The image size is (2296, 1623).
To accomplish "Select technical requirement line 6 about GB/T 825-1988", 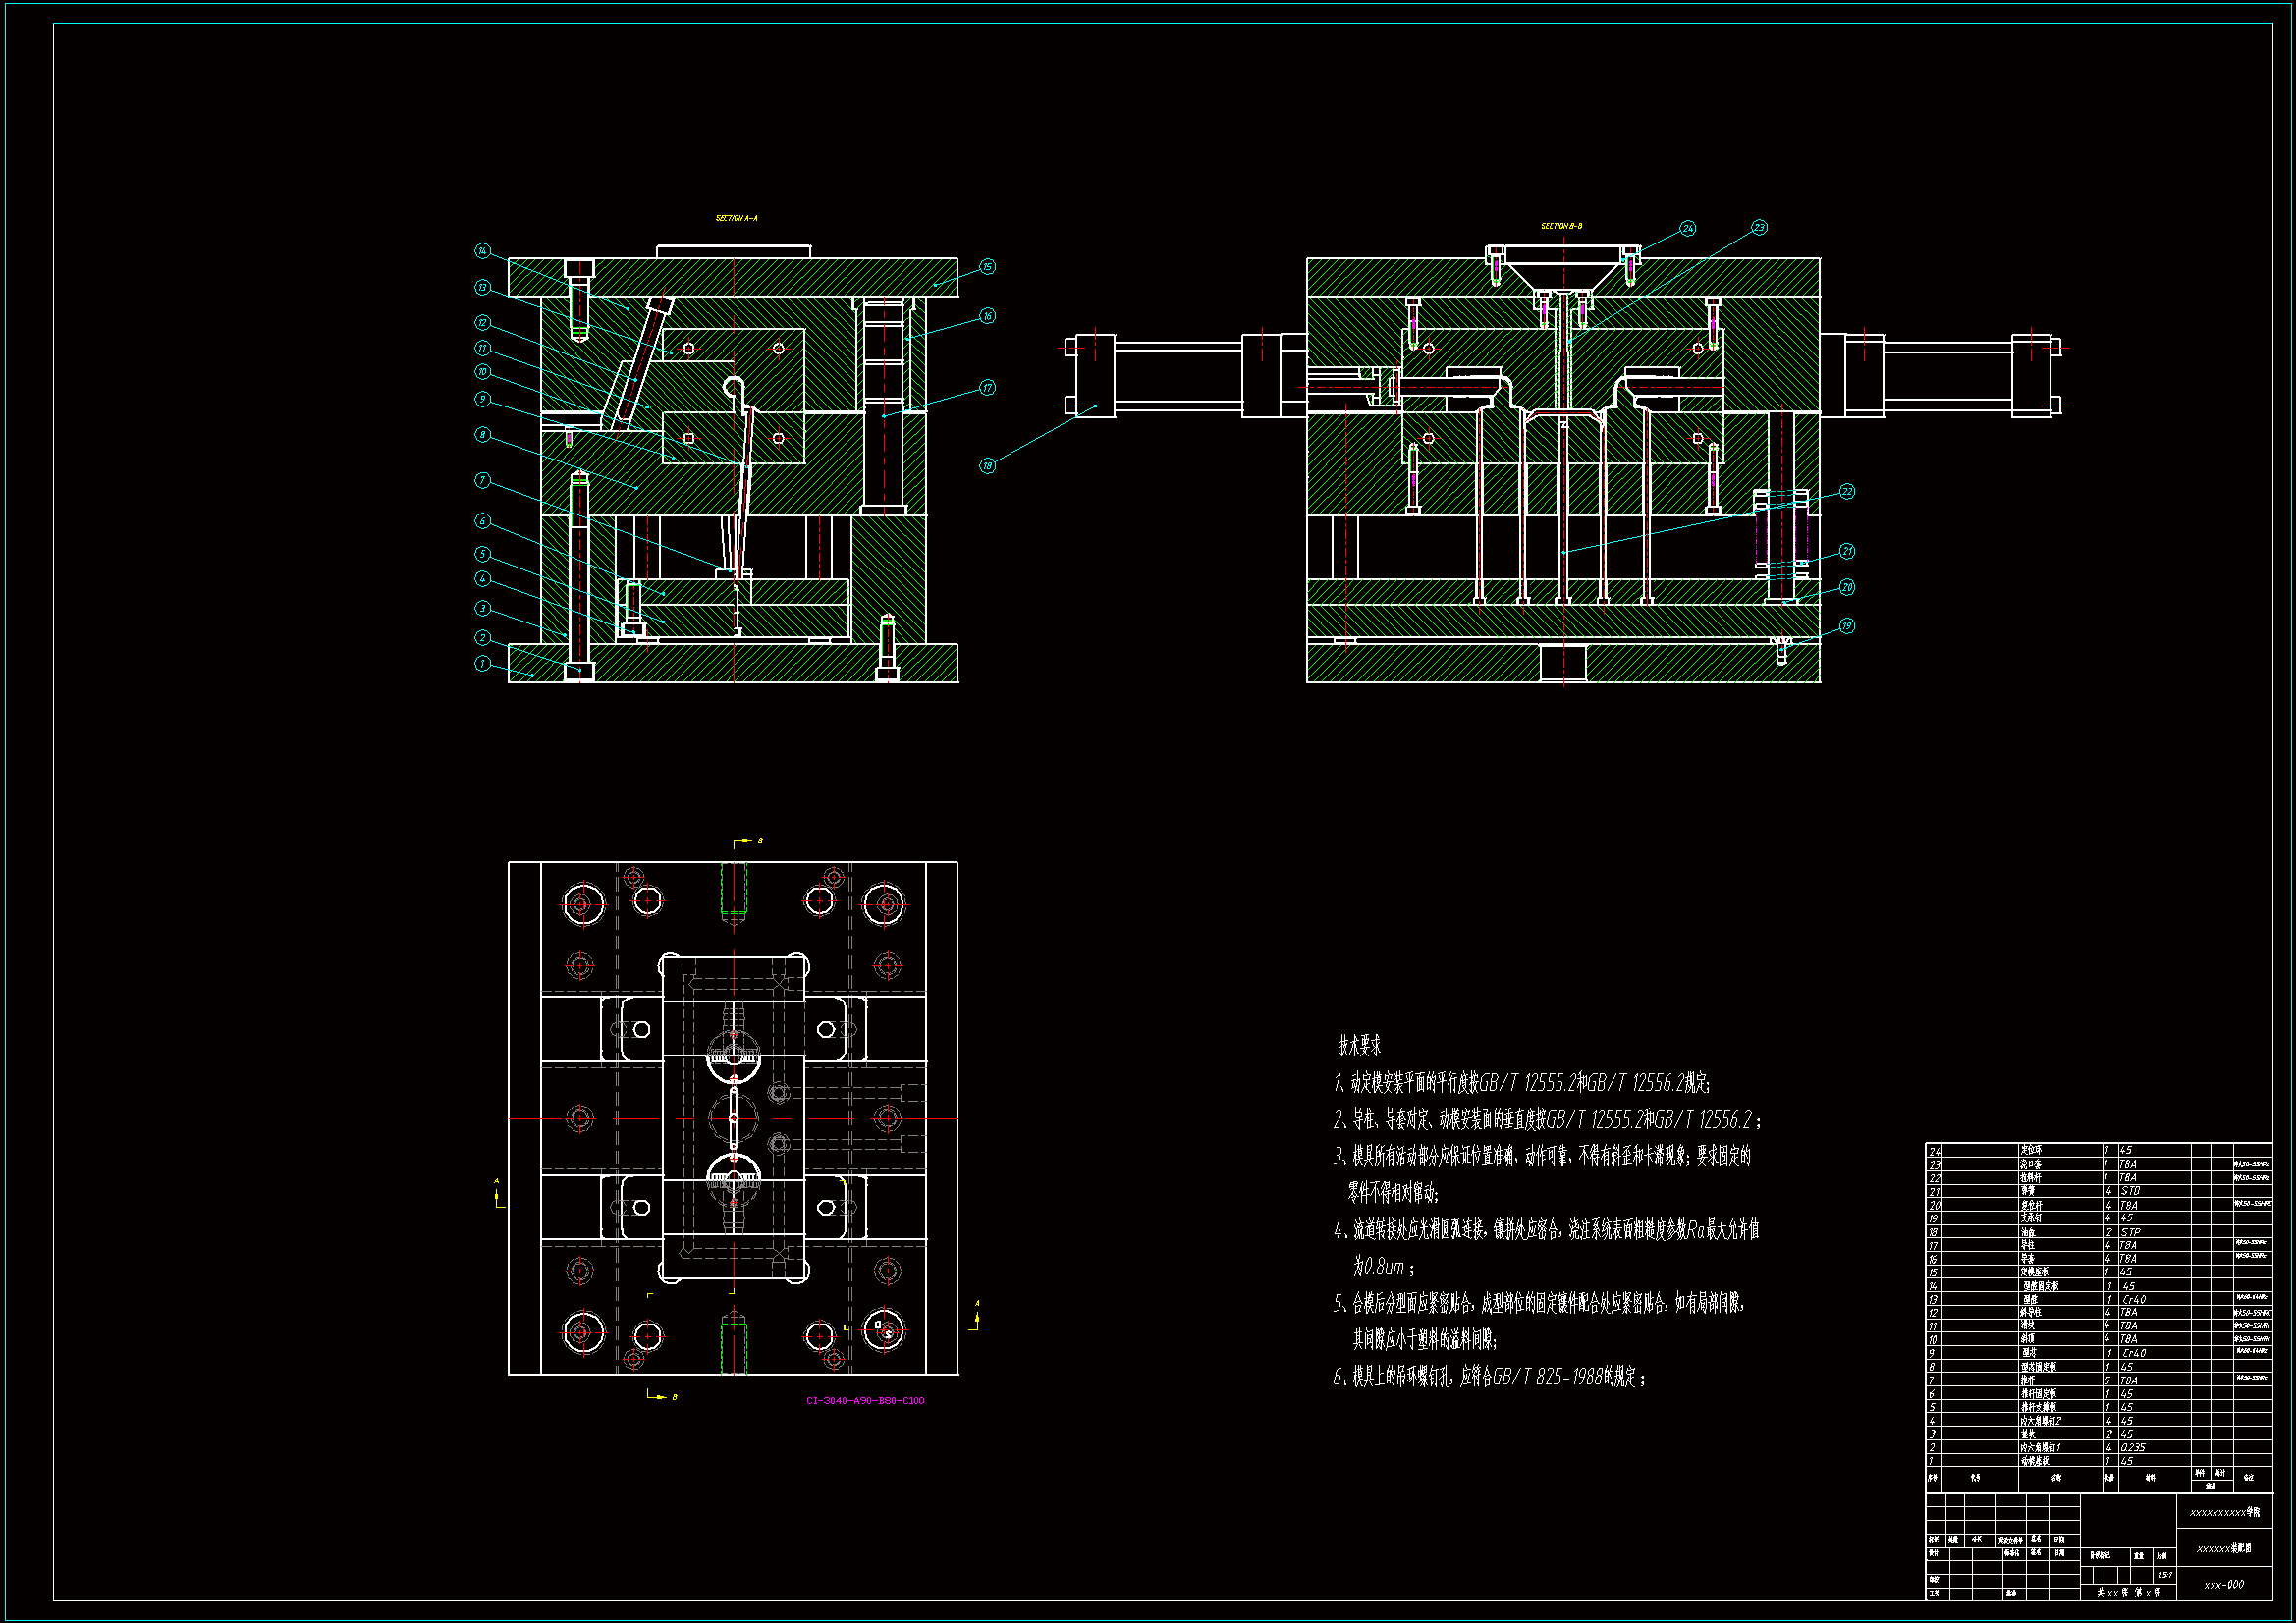I will (x=1488, y=1377).
